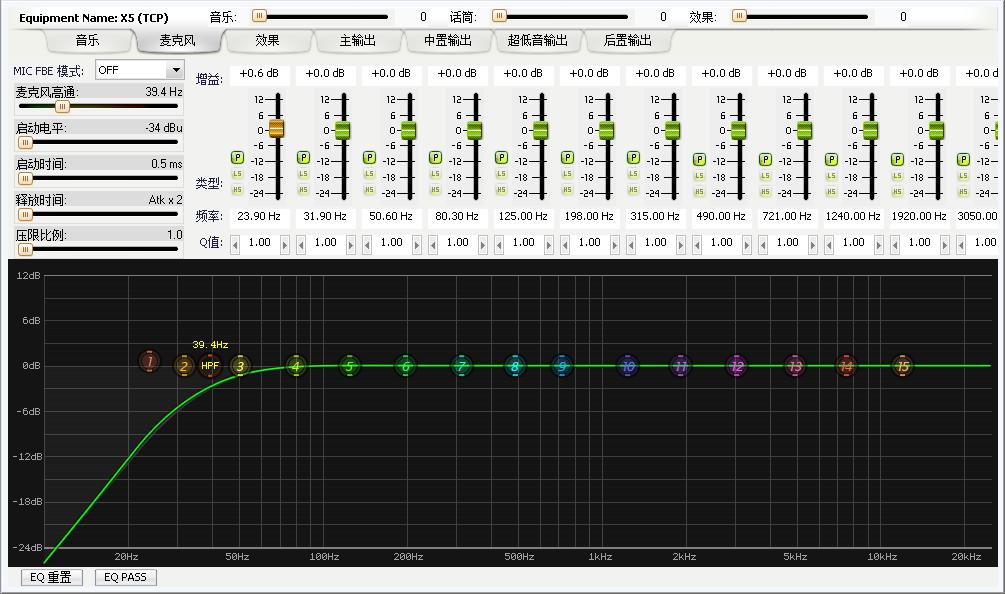Click the EQ PASS button

124,577
